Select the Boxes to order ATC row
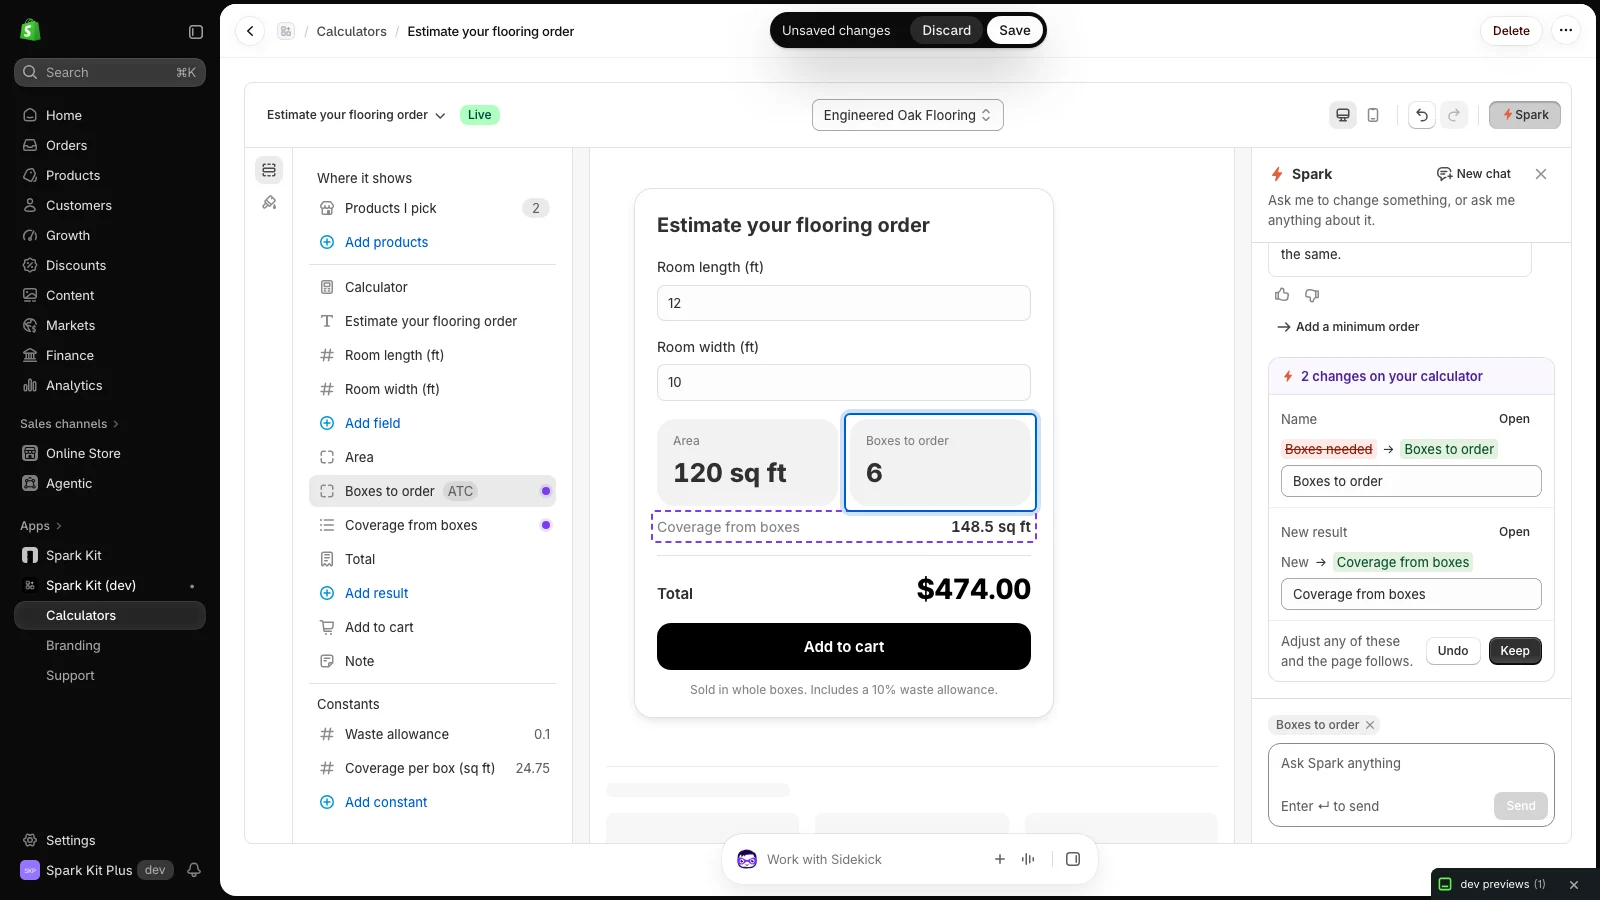 click(x=432, y=491)
